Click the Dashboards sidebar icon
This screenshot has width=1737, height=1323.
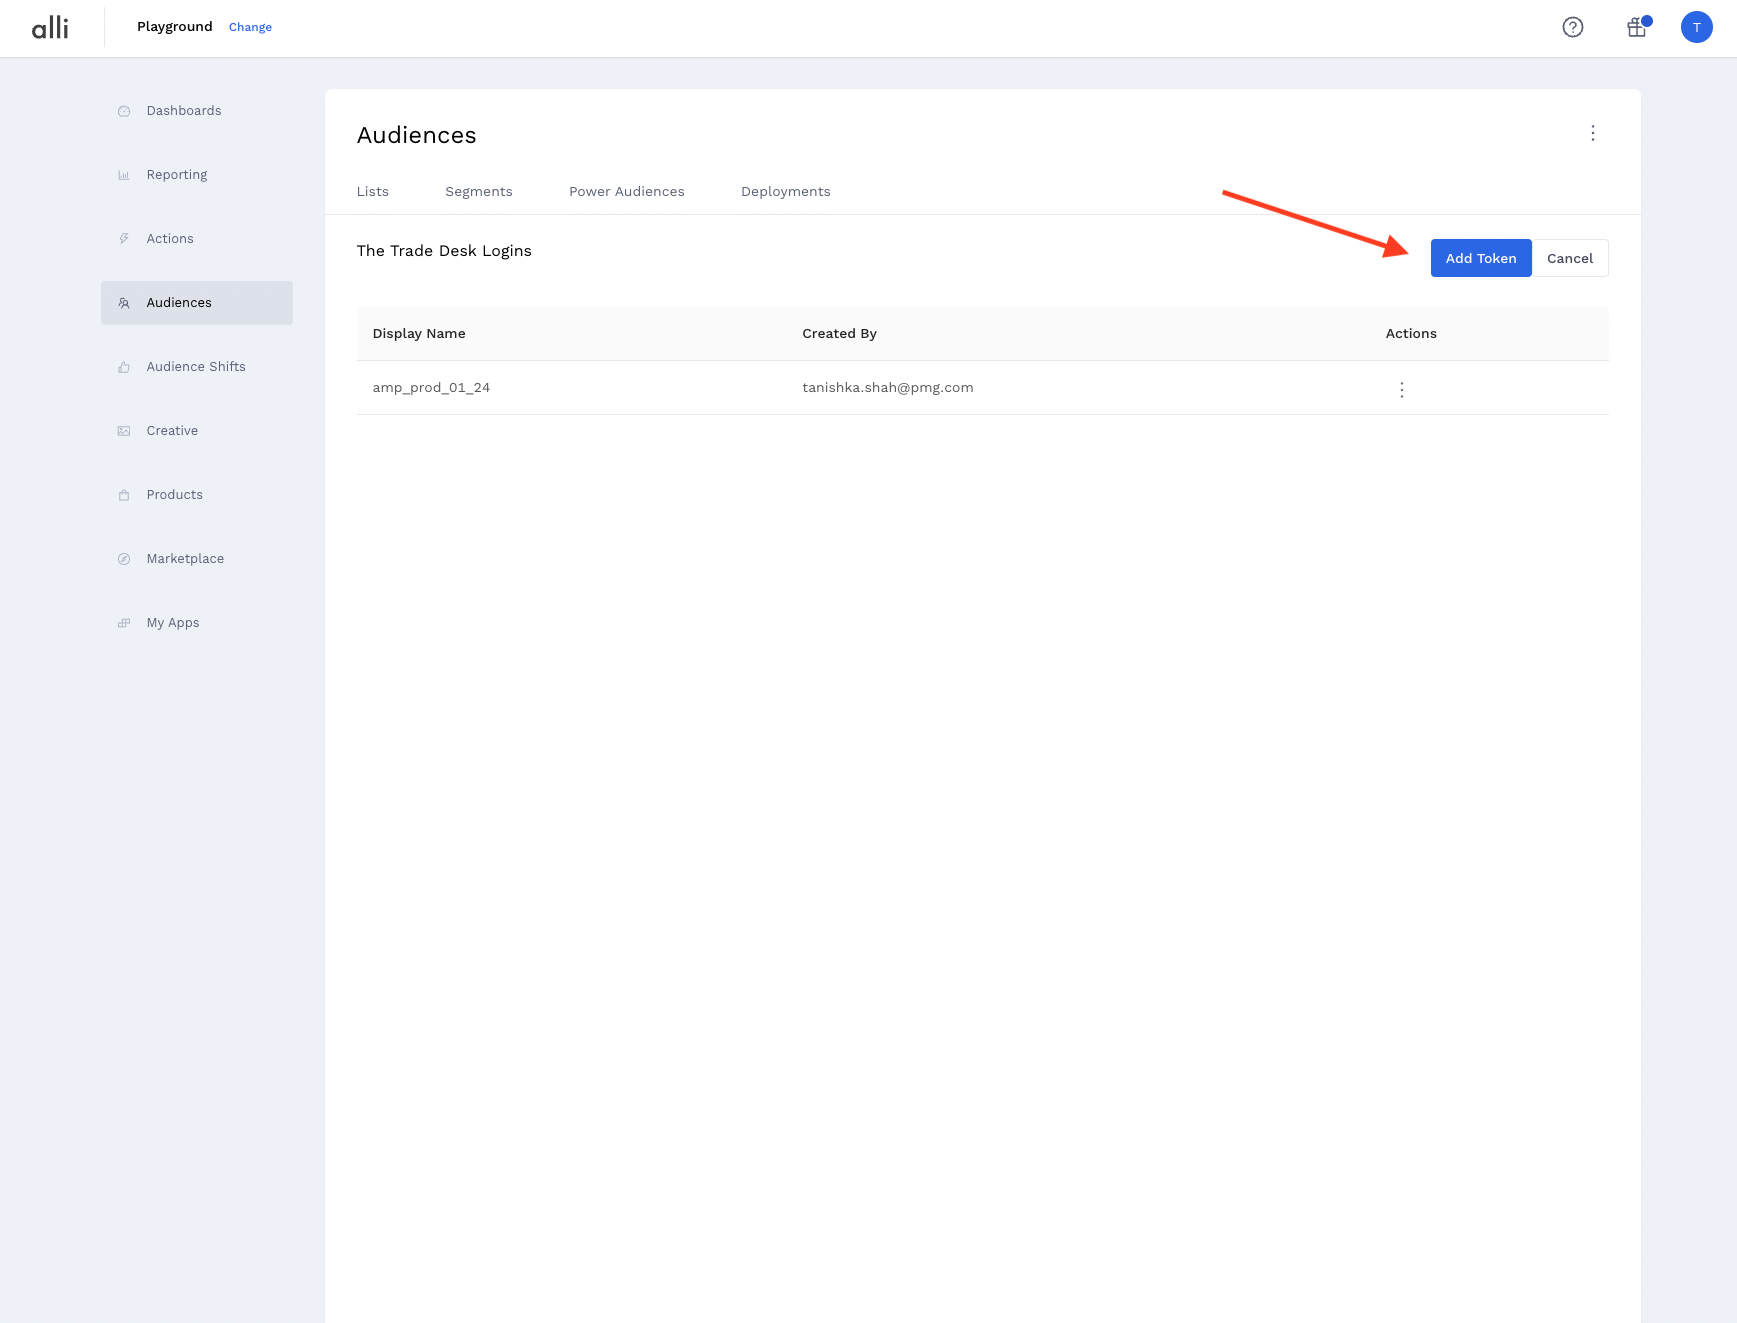124,111
